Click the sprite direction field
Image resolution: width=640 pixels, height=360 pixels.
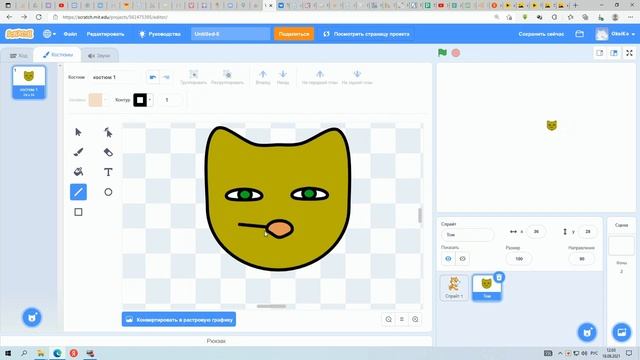tap(582, 258)
